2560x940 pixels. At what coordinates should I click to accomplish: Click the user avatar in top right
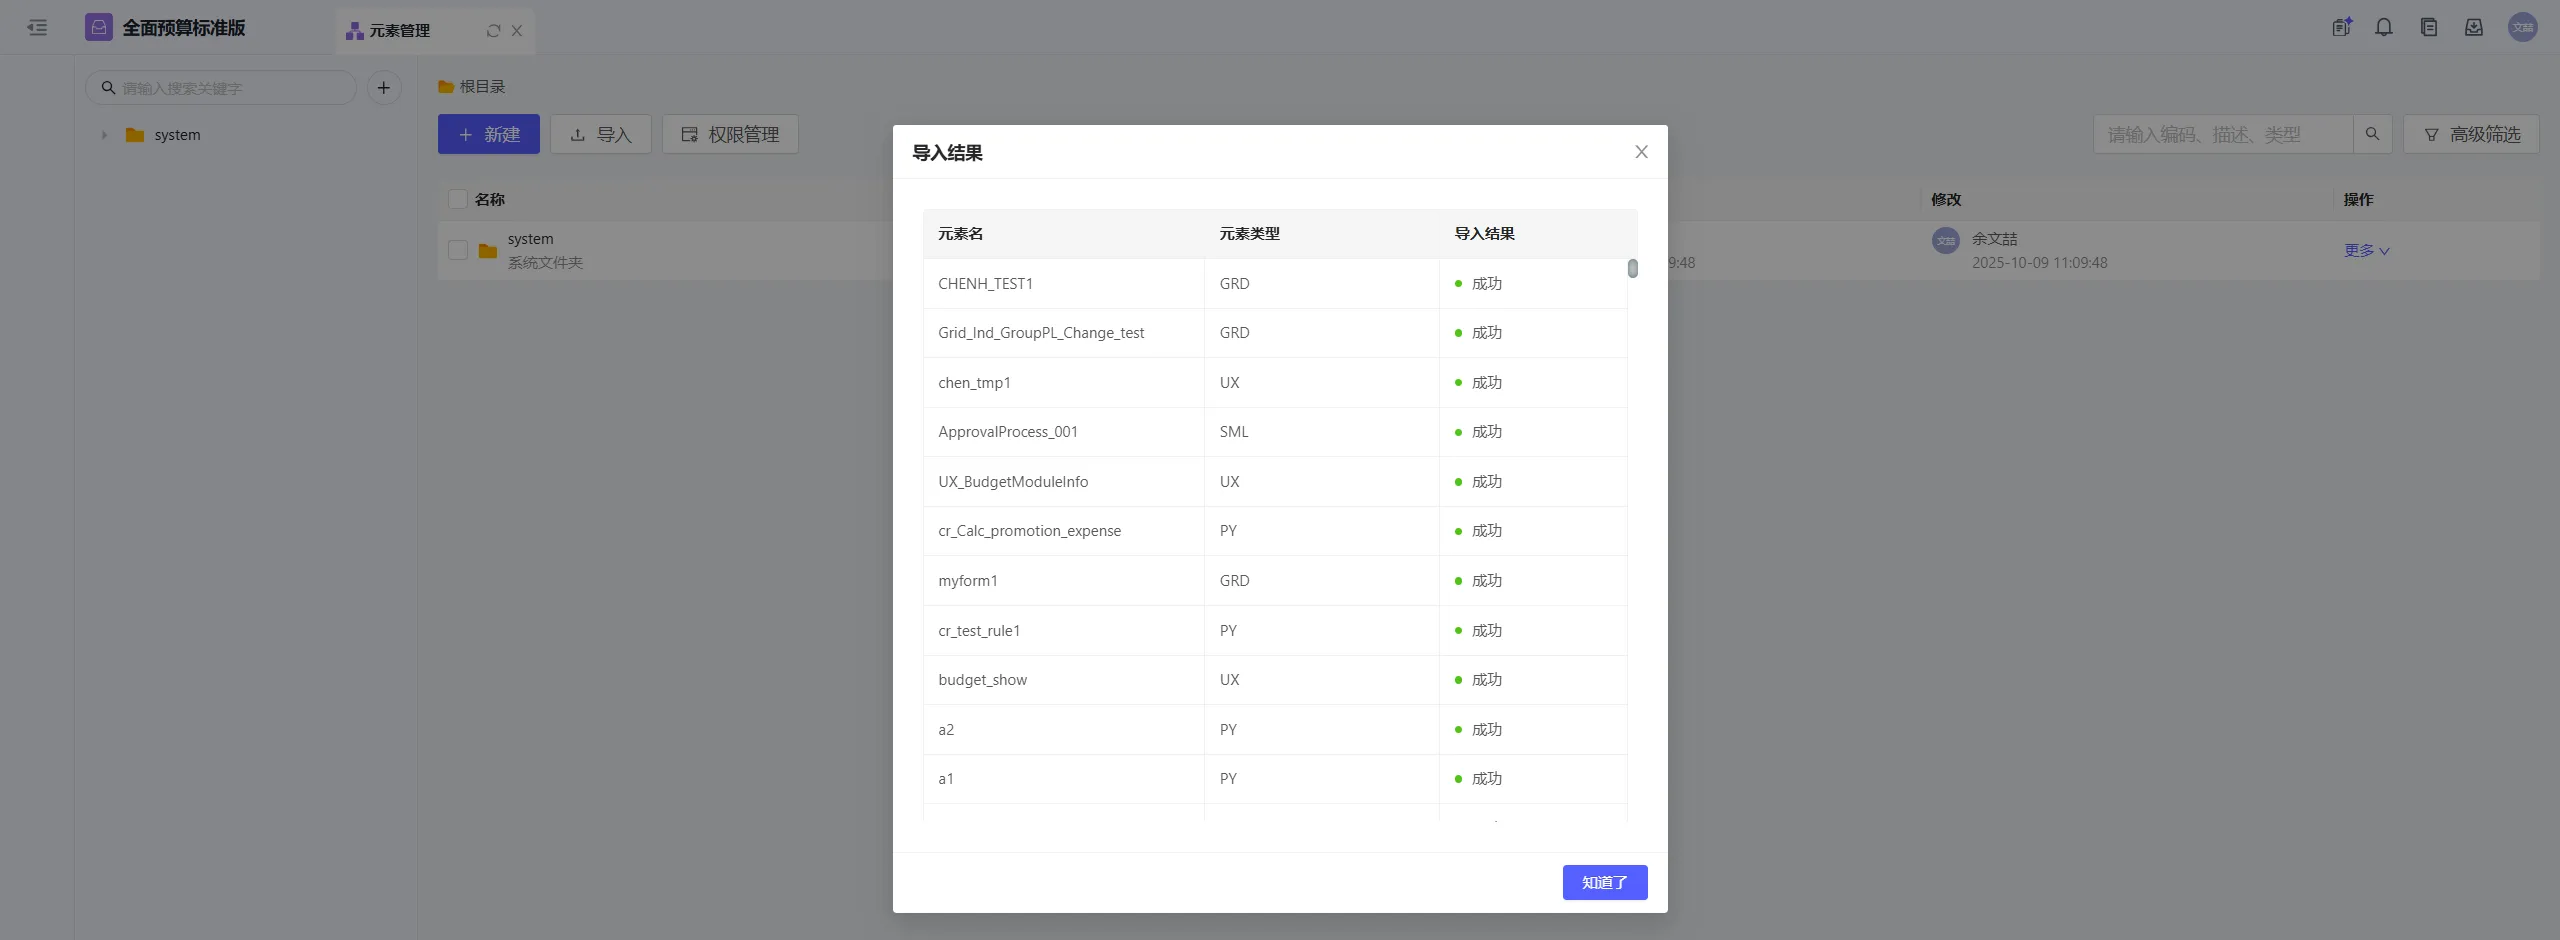[2522, 28]
